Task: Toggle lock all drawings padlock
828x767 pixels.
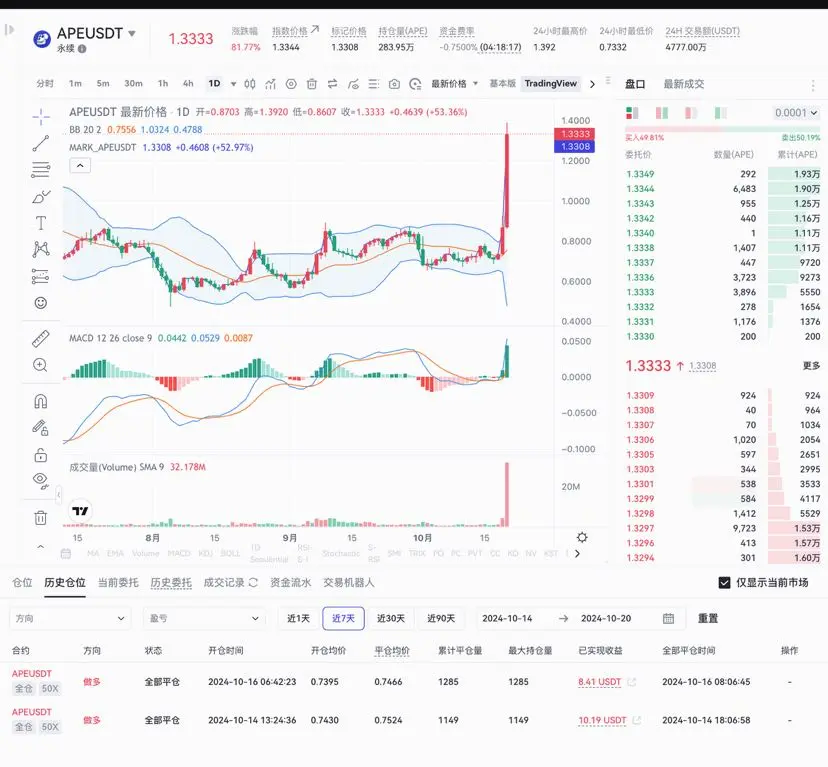Action: click(x=41, y=455)
